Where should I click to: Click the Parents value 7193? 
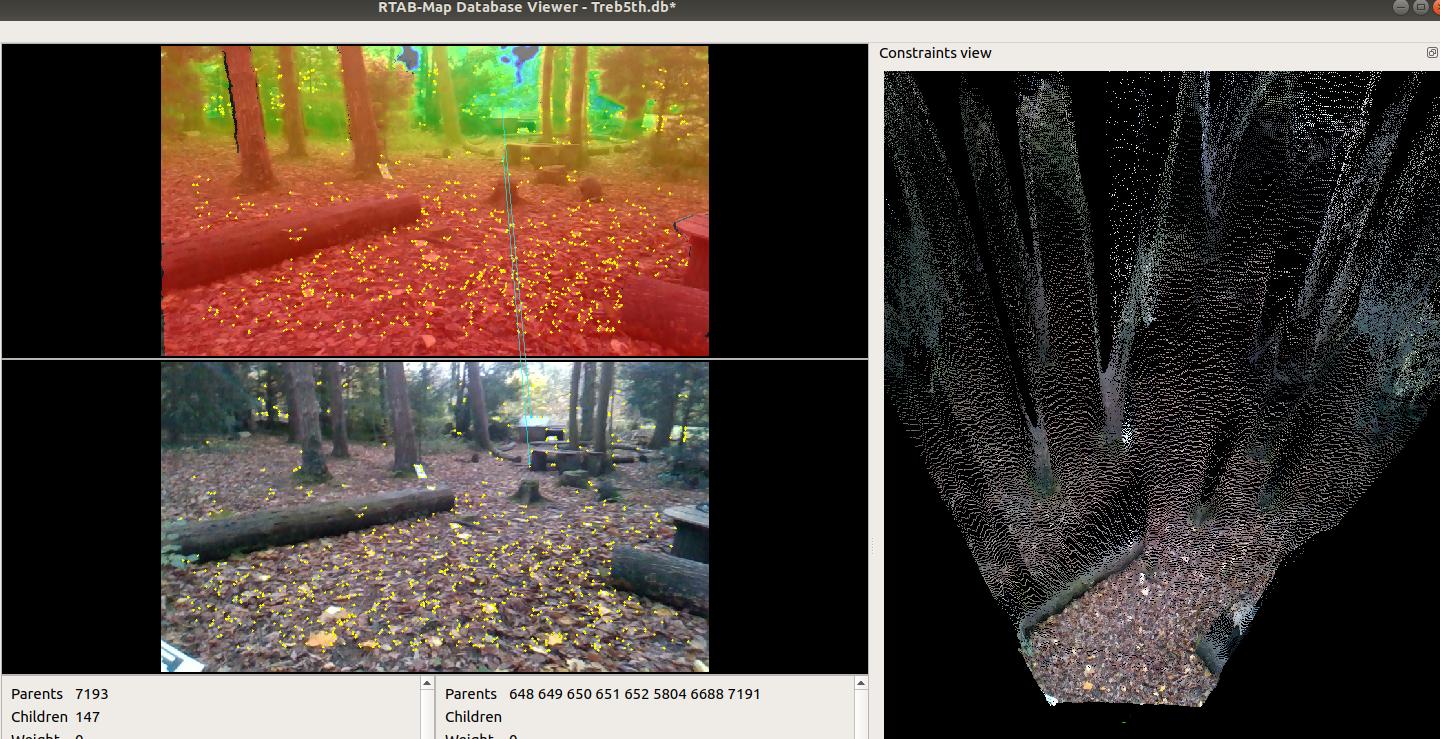pyautogui.click(x=91, y=694)
